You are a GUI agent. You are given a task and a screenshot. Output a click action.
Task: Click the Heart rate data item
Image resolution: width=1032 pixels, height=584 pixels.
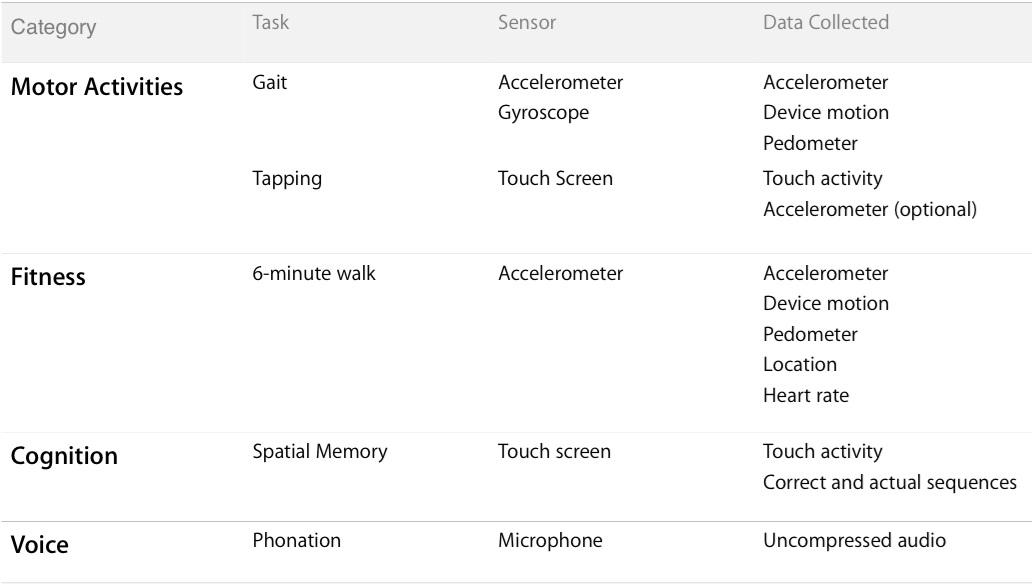pyautogui.click(x=806, y=396)
